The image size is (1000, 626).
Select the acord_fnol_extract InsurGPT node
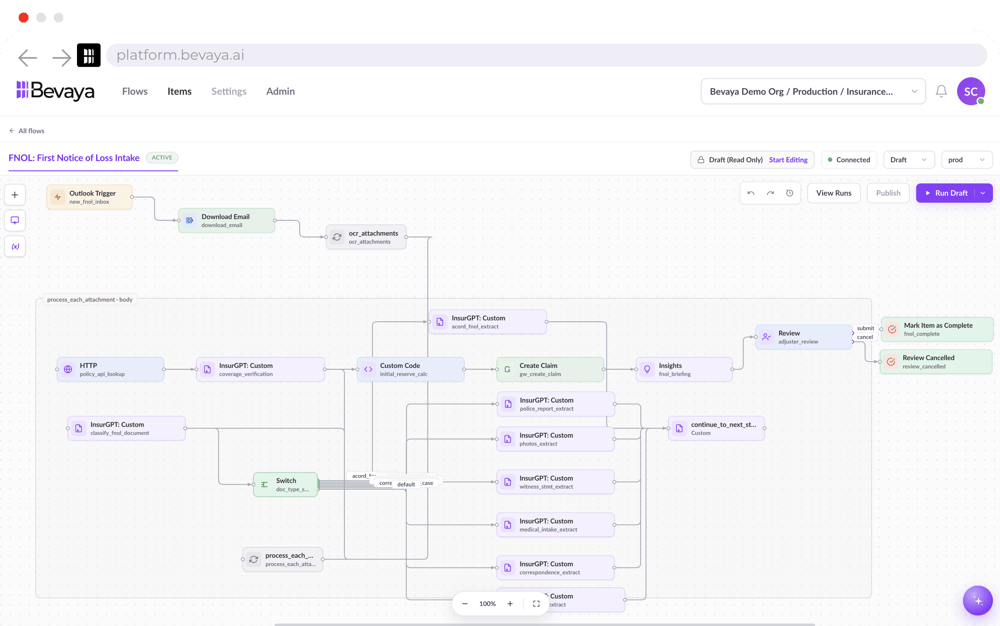click(x=488, y=322)
